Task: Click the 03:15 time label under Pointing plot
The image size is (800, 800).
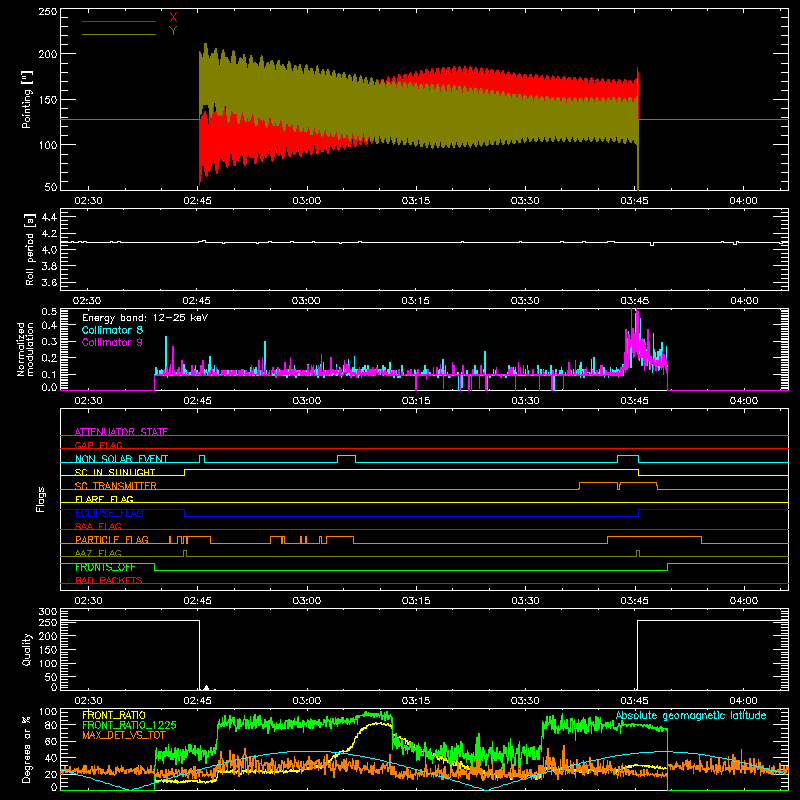Action: [x=416, y=201]
